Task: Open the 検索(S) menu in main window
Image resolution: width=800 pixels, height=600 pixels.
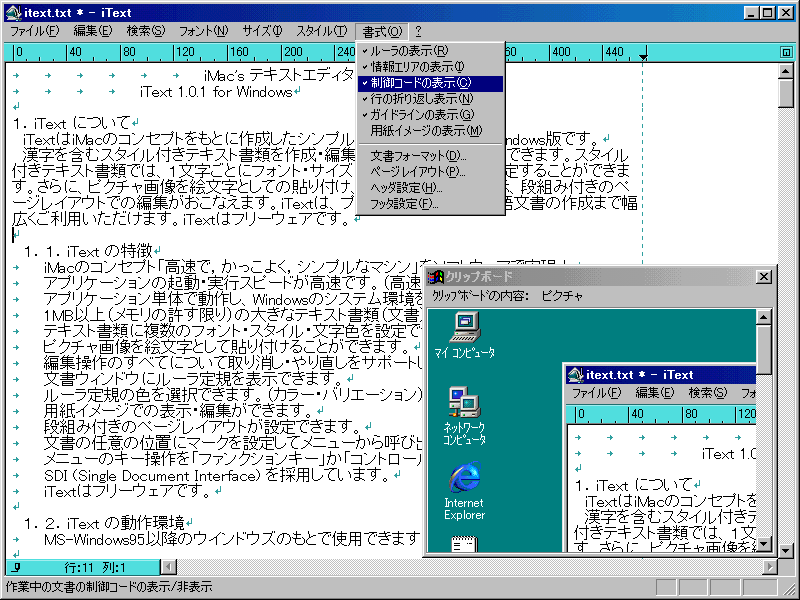Action: click(146, 31)
